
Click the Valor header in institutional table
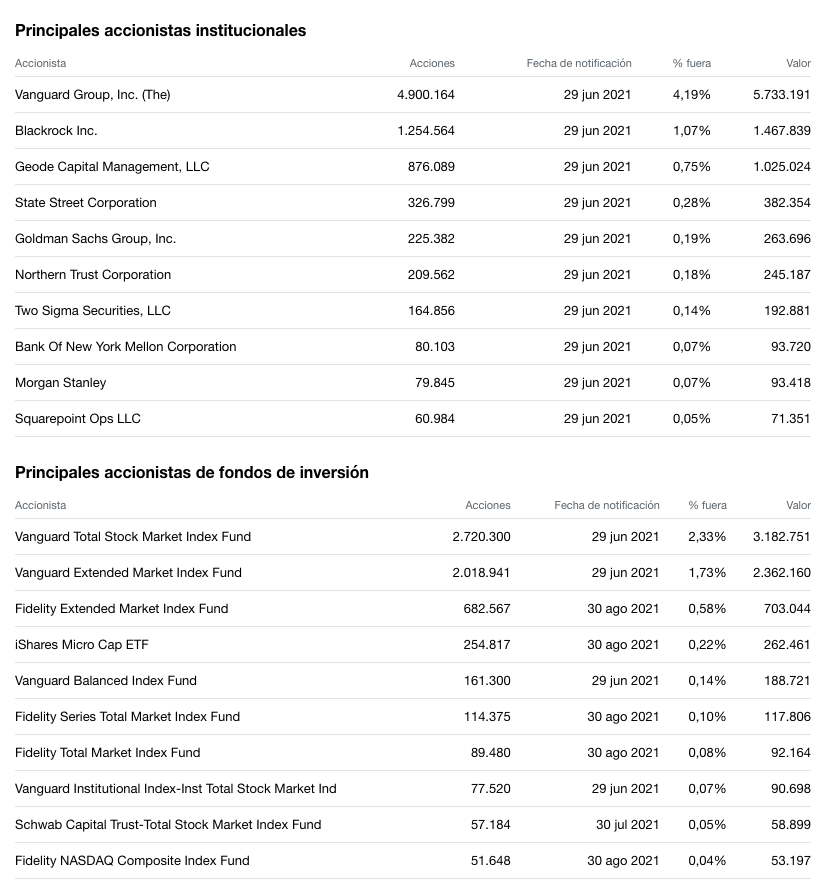[x=798, y=63]
